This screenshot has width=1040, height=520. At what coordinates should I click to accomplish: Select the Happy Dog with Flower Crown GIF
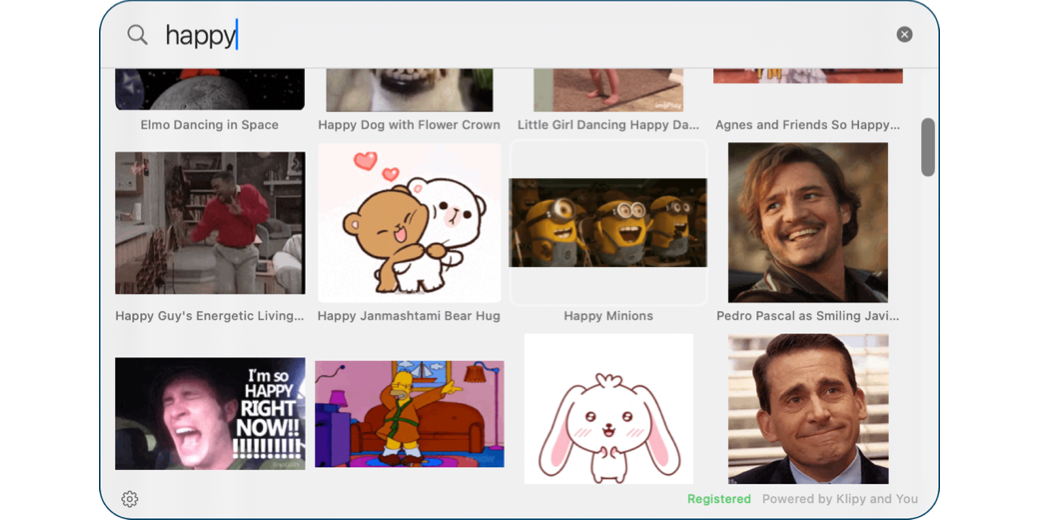409,90
